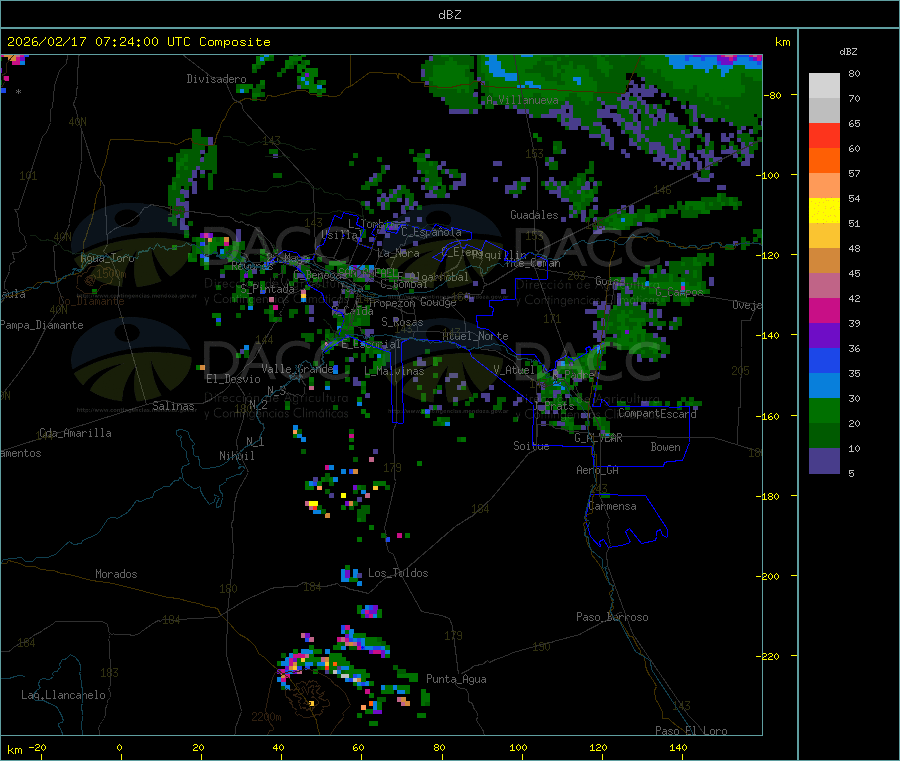Select the '-220' right axis tick label

pos(769,657)
